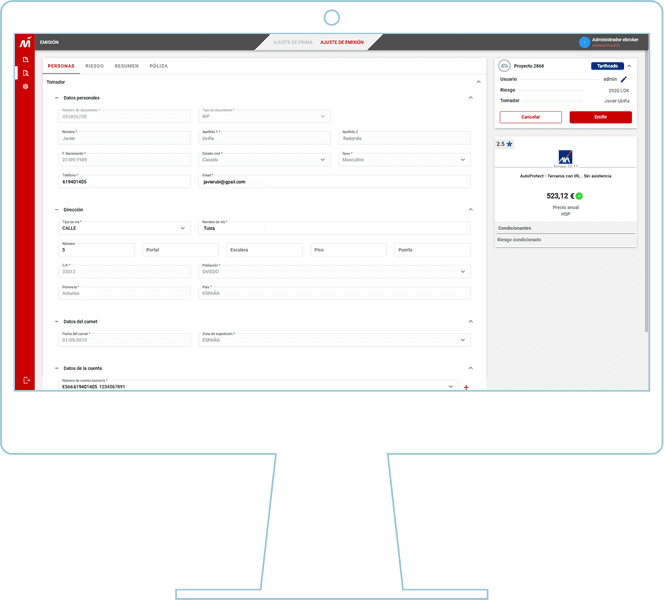Viewport: 664px width, 600px height.
Task: Open the bank account number dropdown
Action: pyautogui.click(x=258, y=385)
